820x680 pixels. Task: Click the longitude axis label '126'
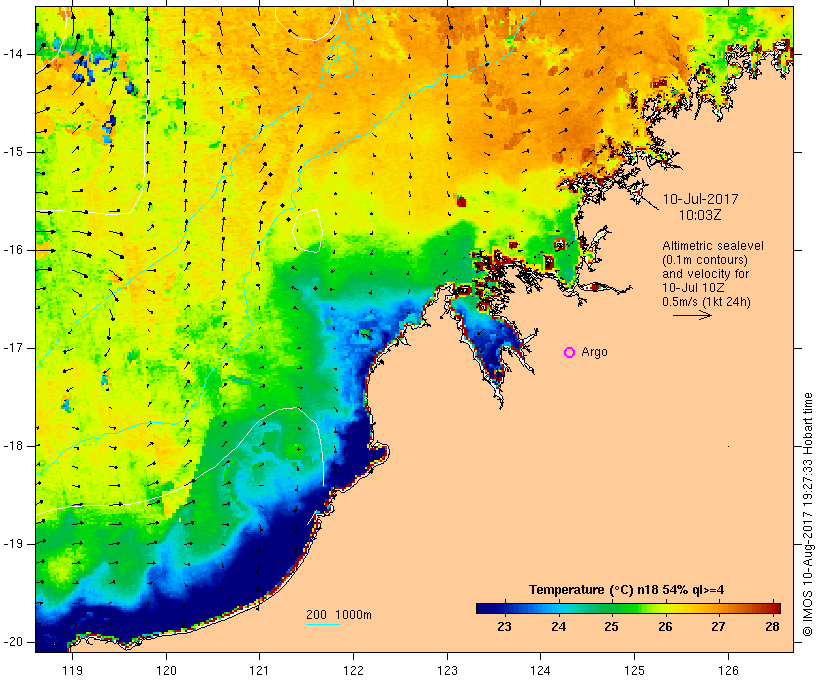(x=728, y=670)
